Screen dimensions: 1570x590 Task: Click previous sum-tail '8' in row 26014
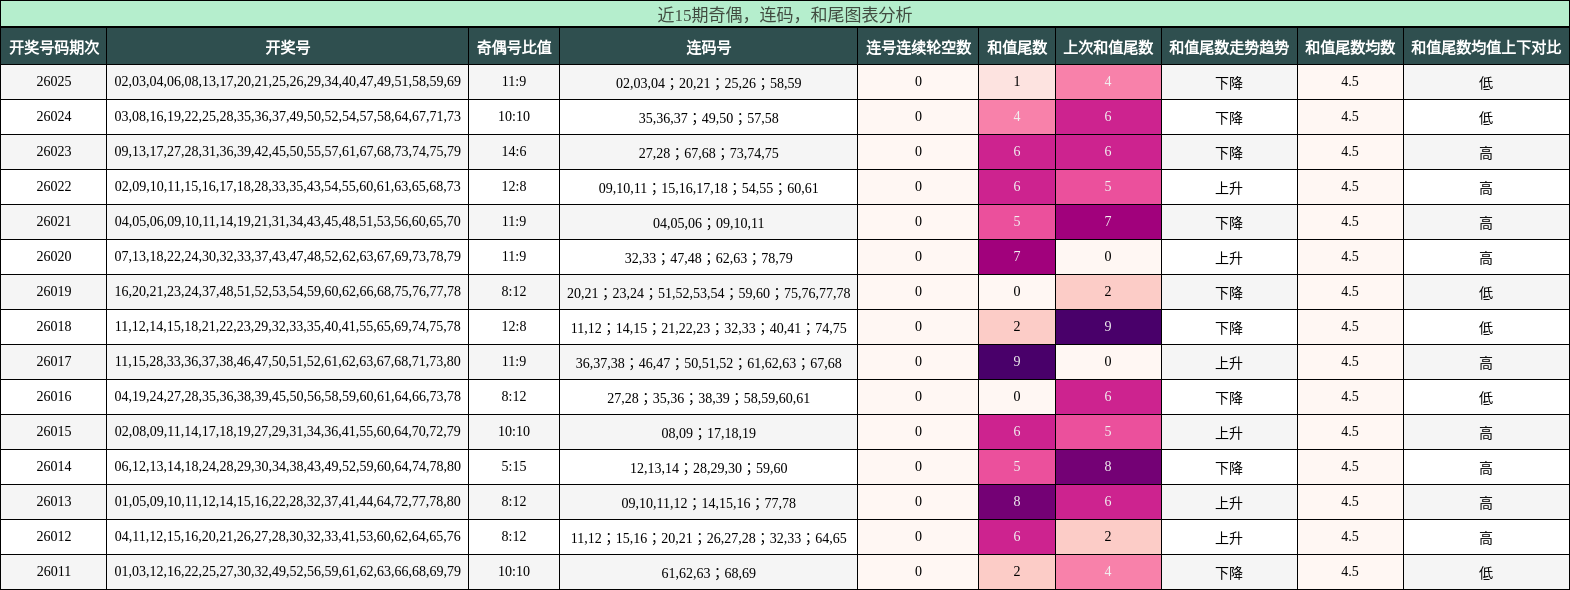[1108, 467]
